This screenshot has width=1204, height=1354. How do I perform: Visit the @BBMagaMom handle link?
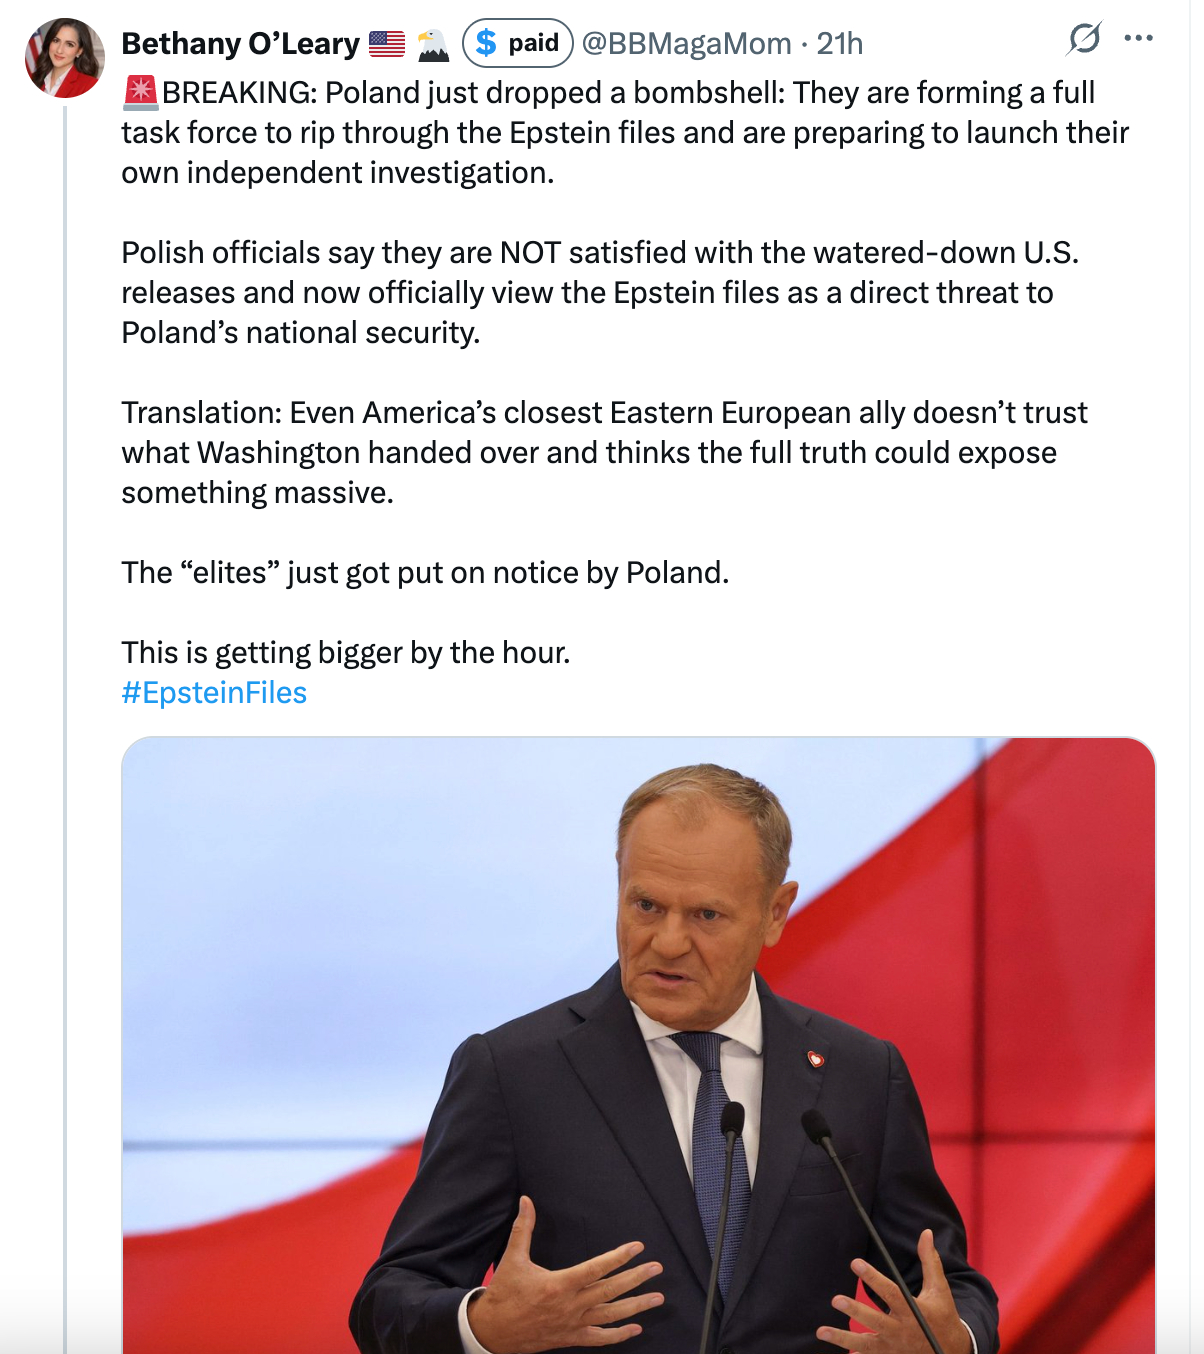[x=686, y=44]
